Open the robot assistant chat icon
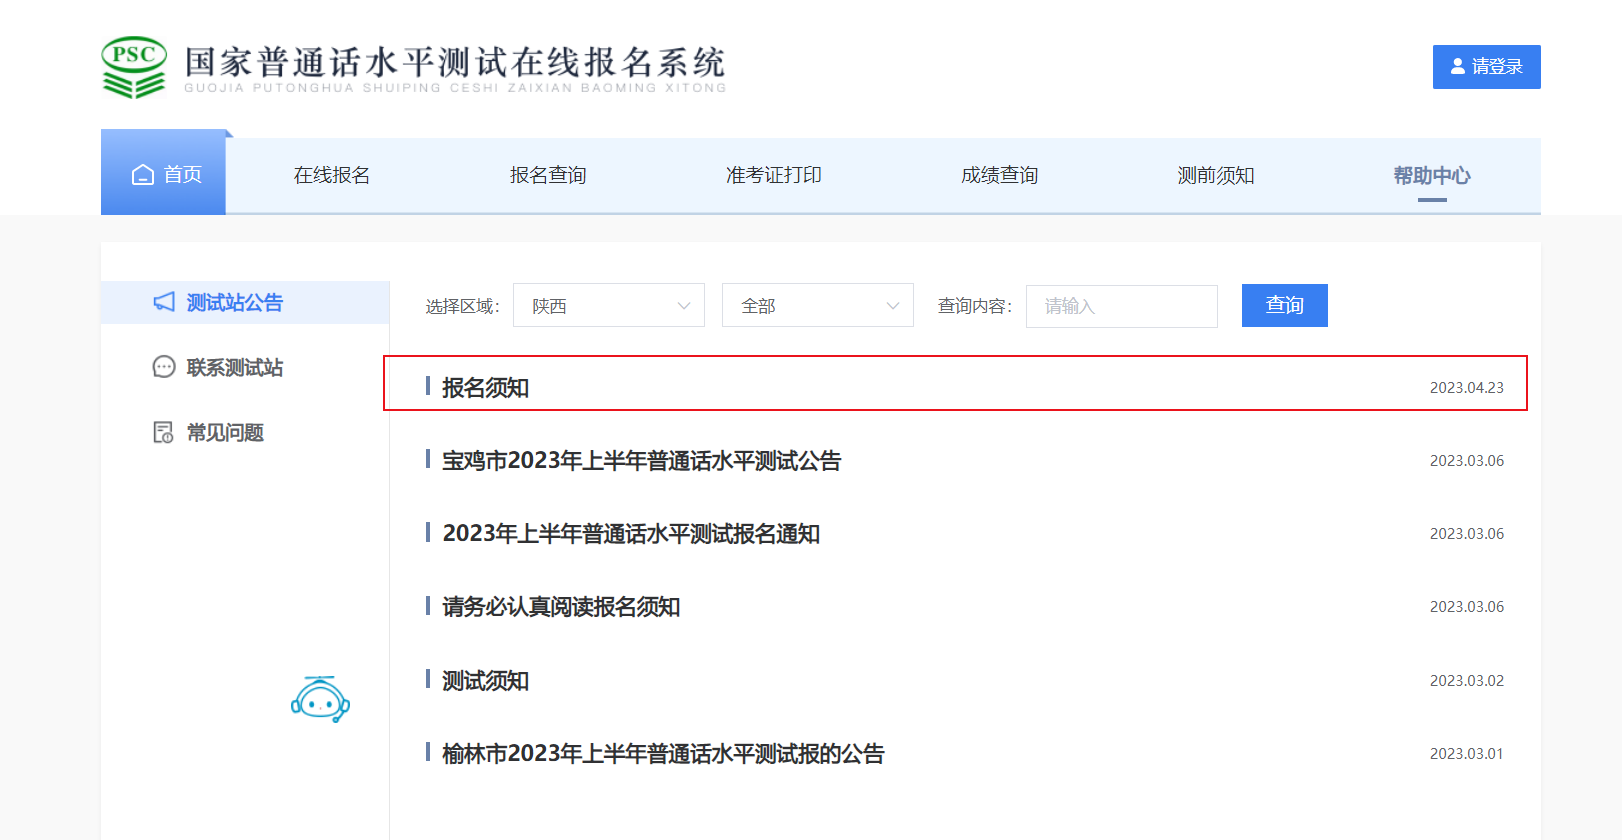This screenshot has height=840, width=1622. pyautogui.click(x=320, y=699)
